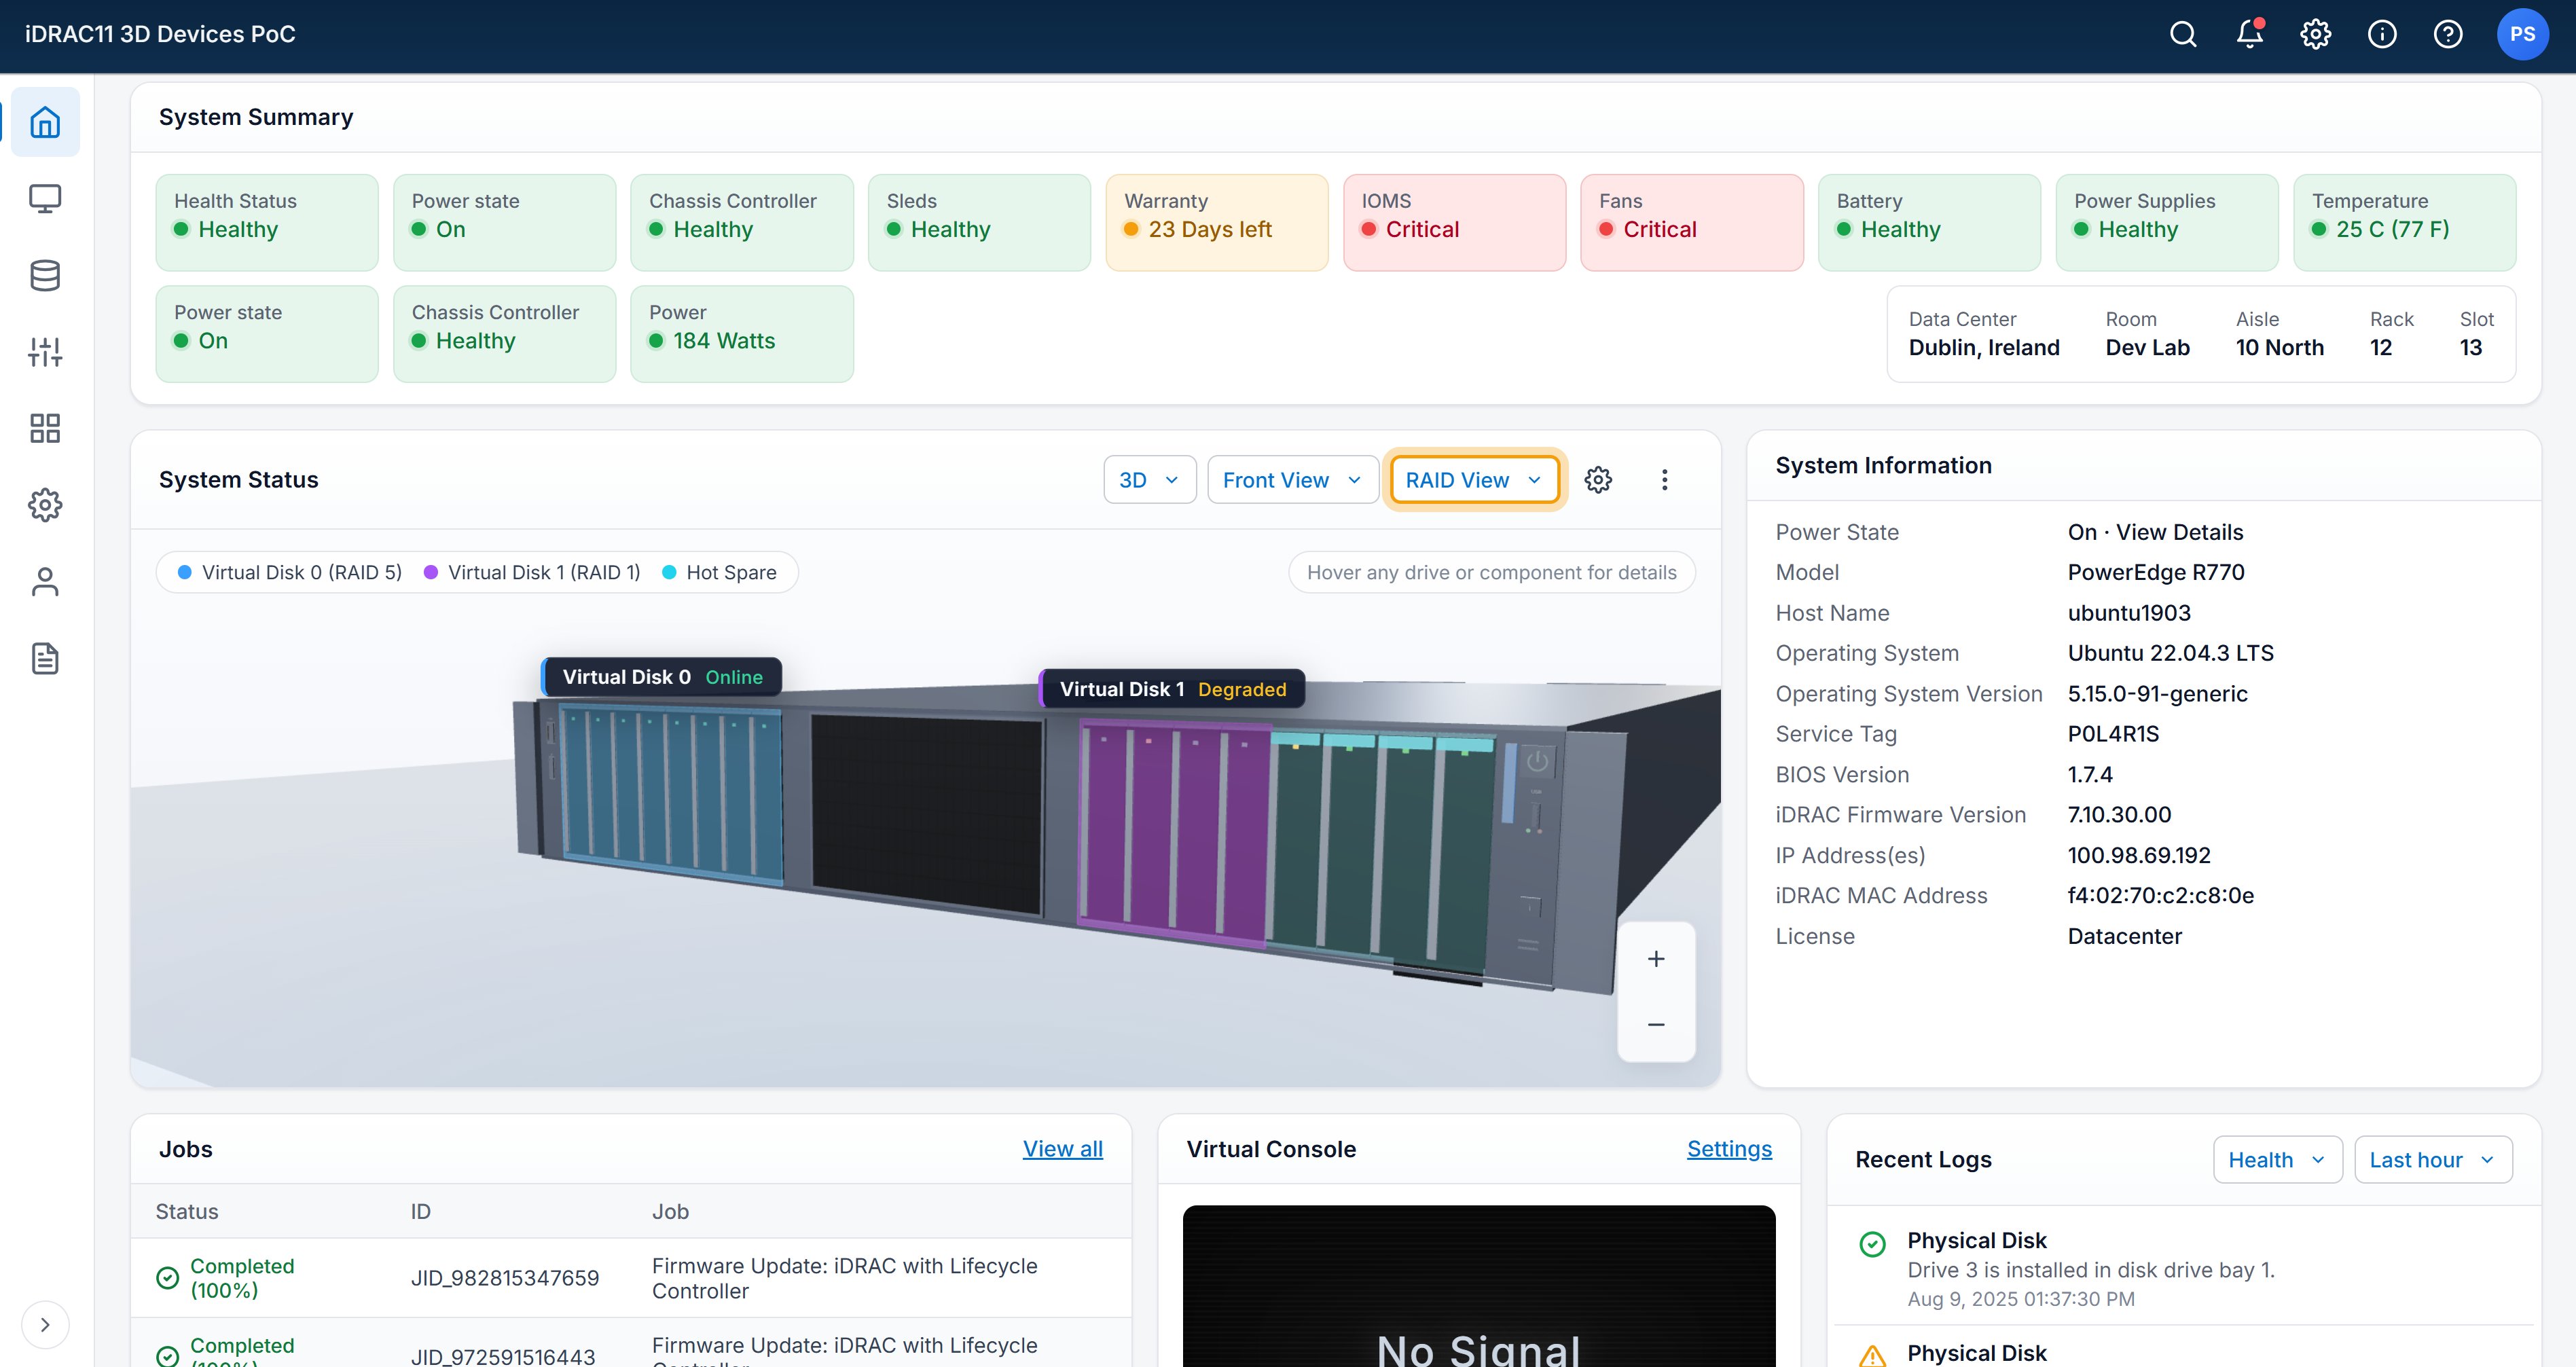Click the Data Center Dublin, Ireland value

[x=1984, y=347]
